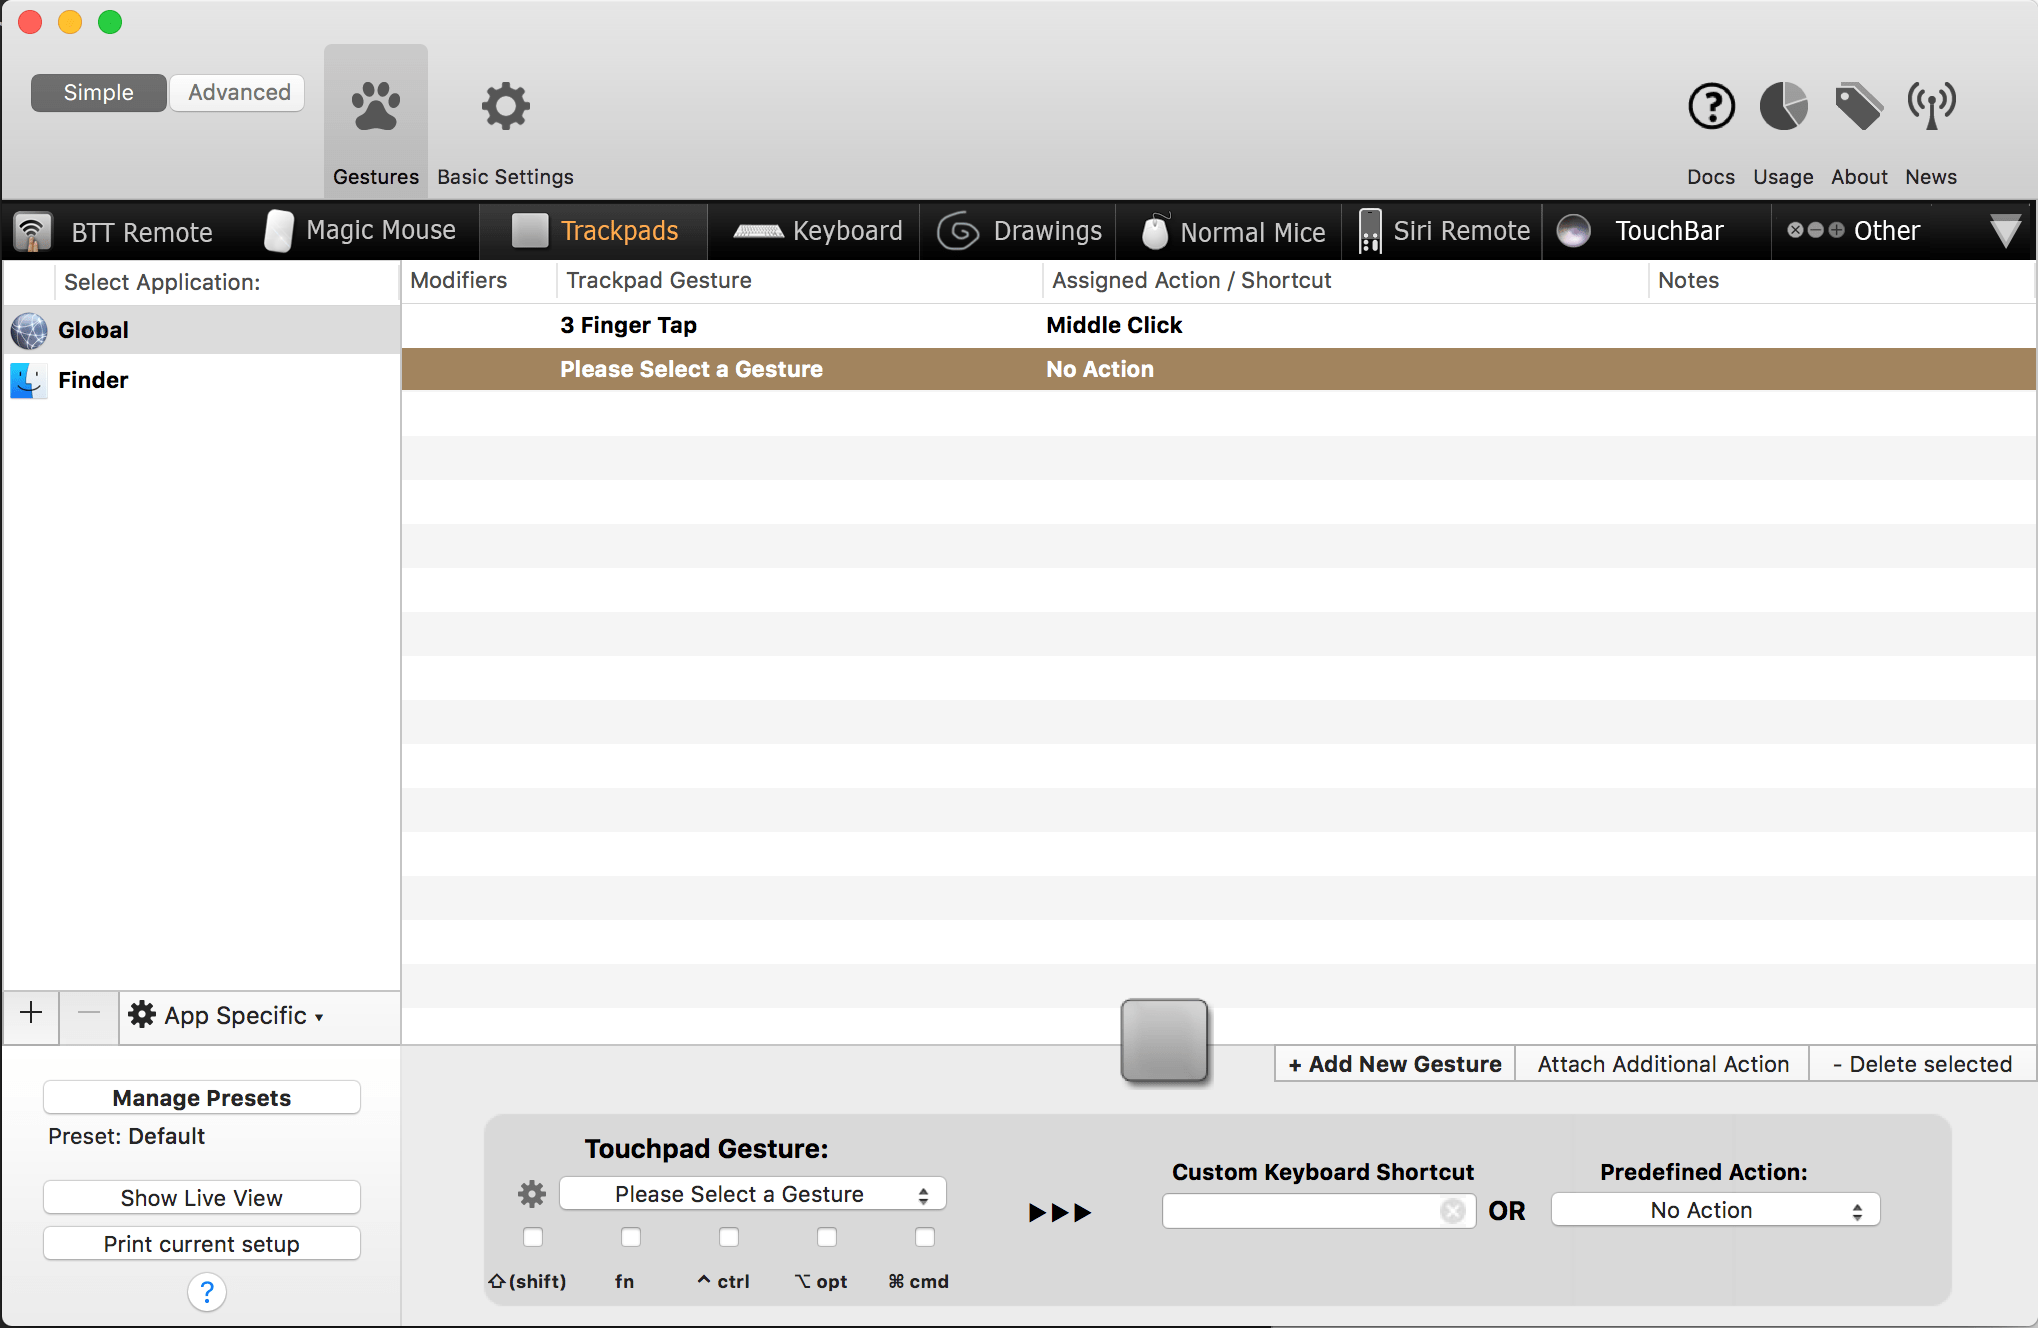The image size is (2038, 1328).
Task: Expand the device tab overflow triangle
Action: tap(2005, 231)
